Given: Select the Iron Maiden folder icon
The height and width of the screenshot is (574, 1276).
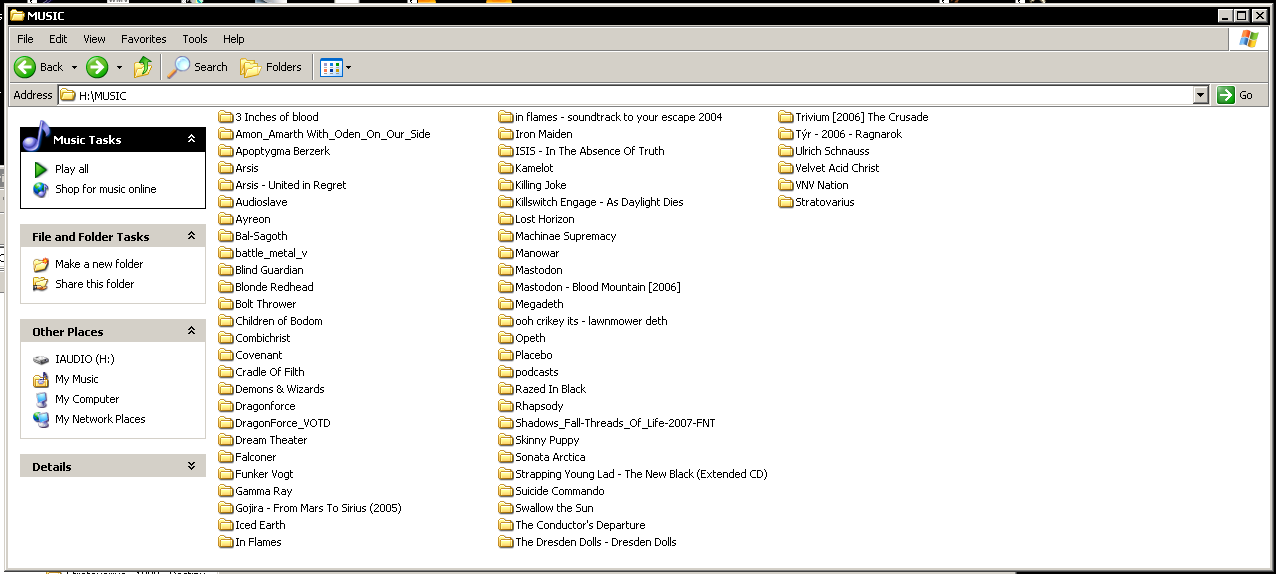Looking at the screenshot, I should tap(506, 134).
